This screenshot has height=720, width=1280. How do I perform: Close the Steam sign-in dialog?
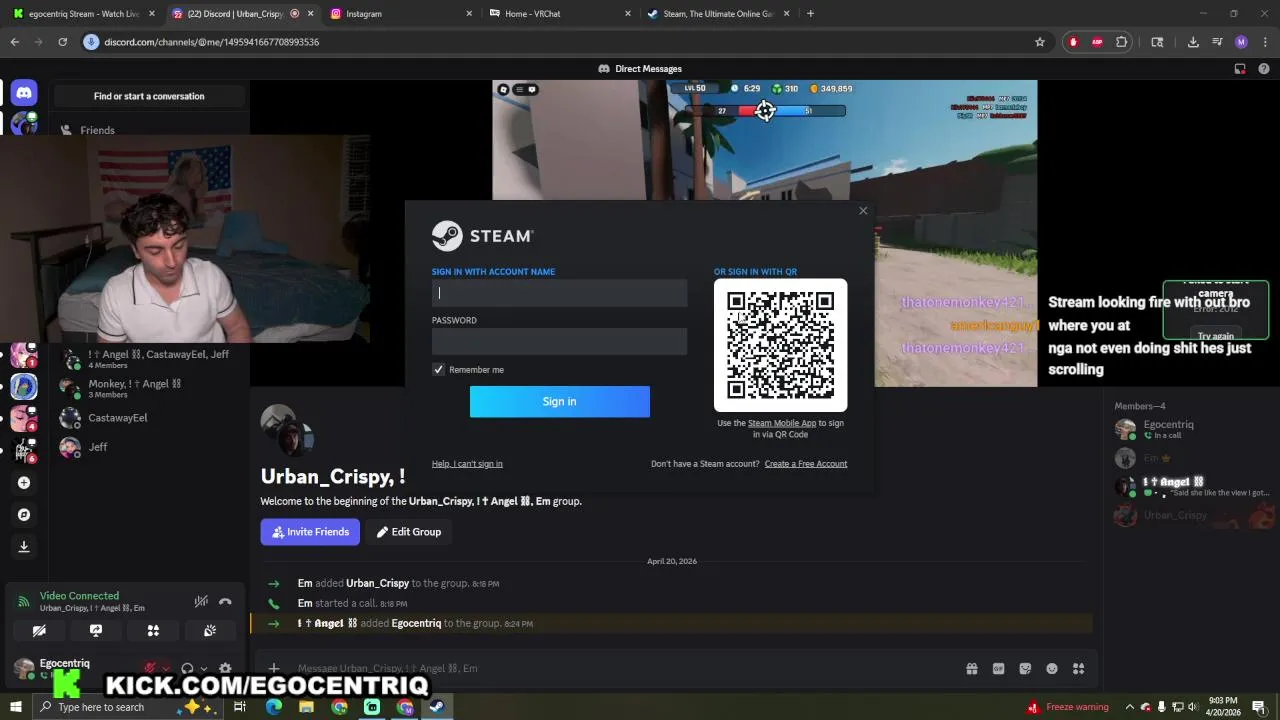click(x=863, y=211)
